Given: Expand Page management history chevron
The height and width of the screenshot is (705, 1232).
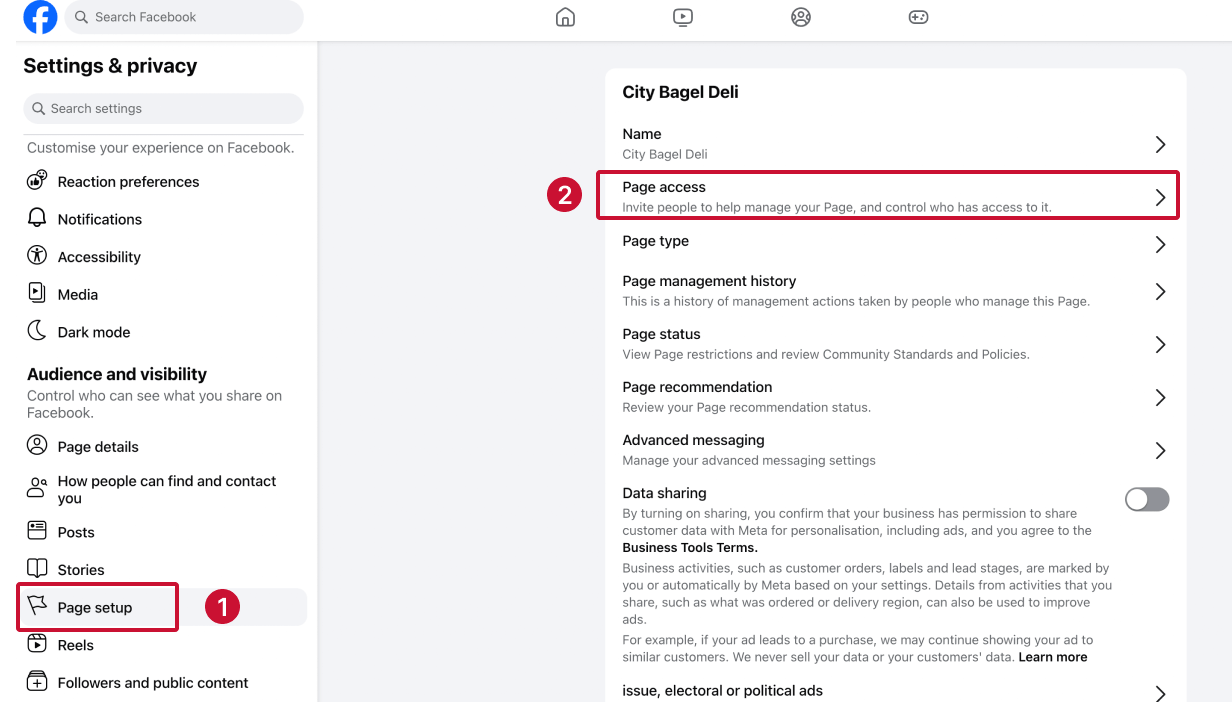Looking at the screenshot, I should (1160, 291).
